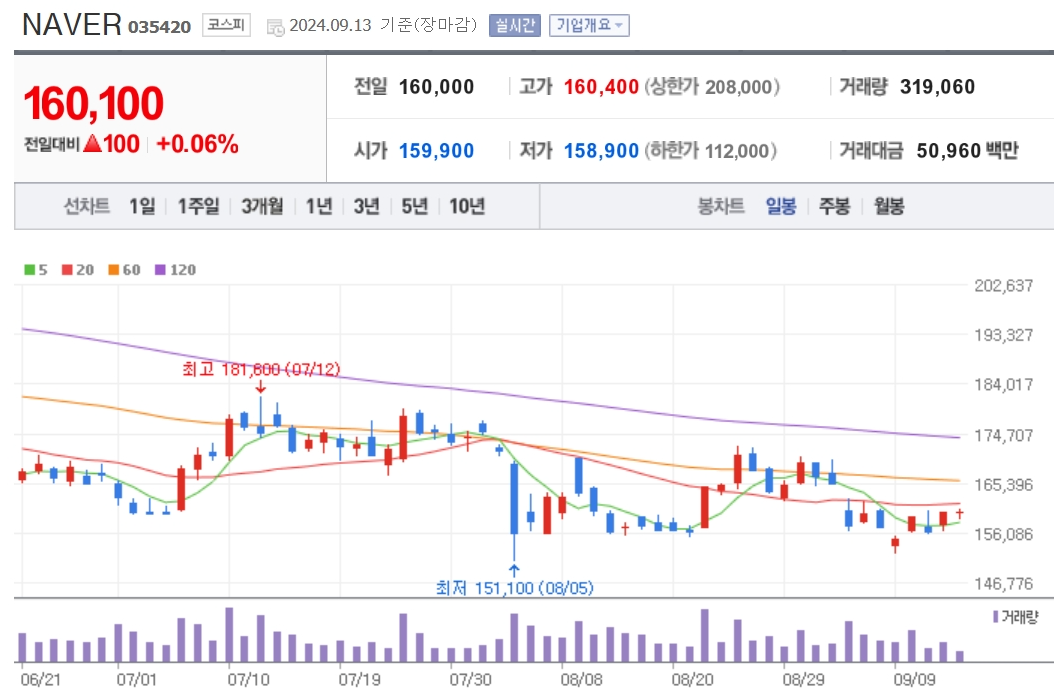Click the 코스피 market badge
This screenshot has height=696, width=1054.
(227, 26)
